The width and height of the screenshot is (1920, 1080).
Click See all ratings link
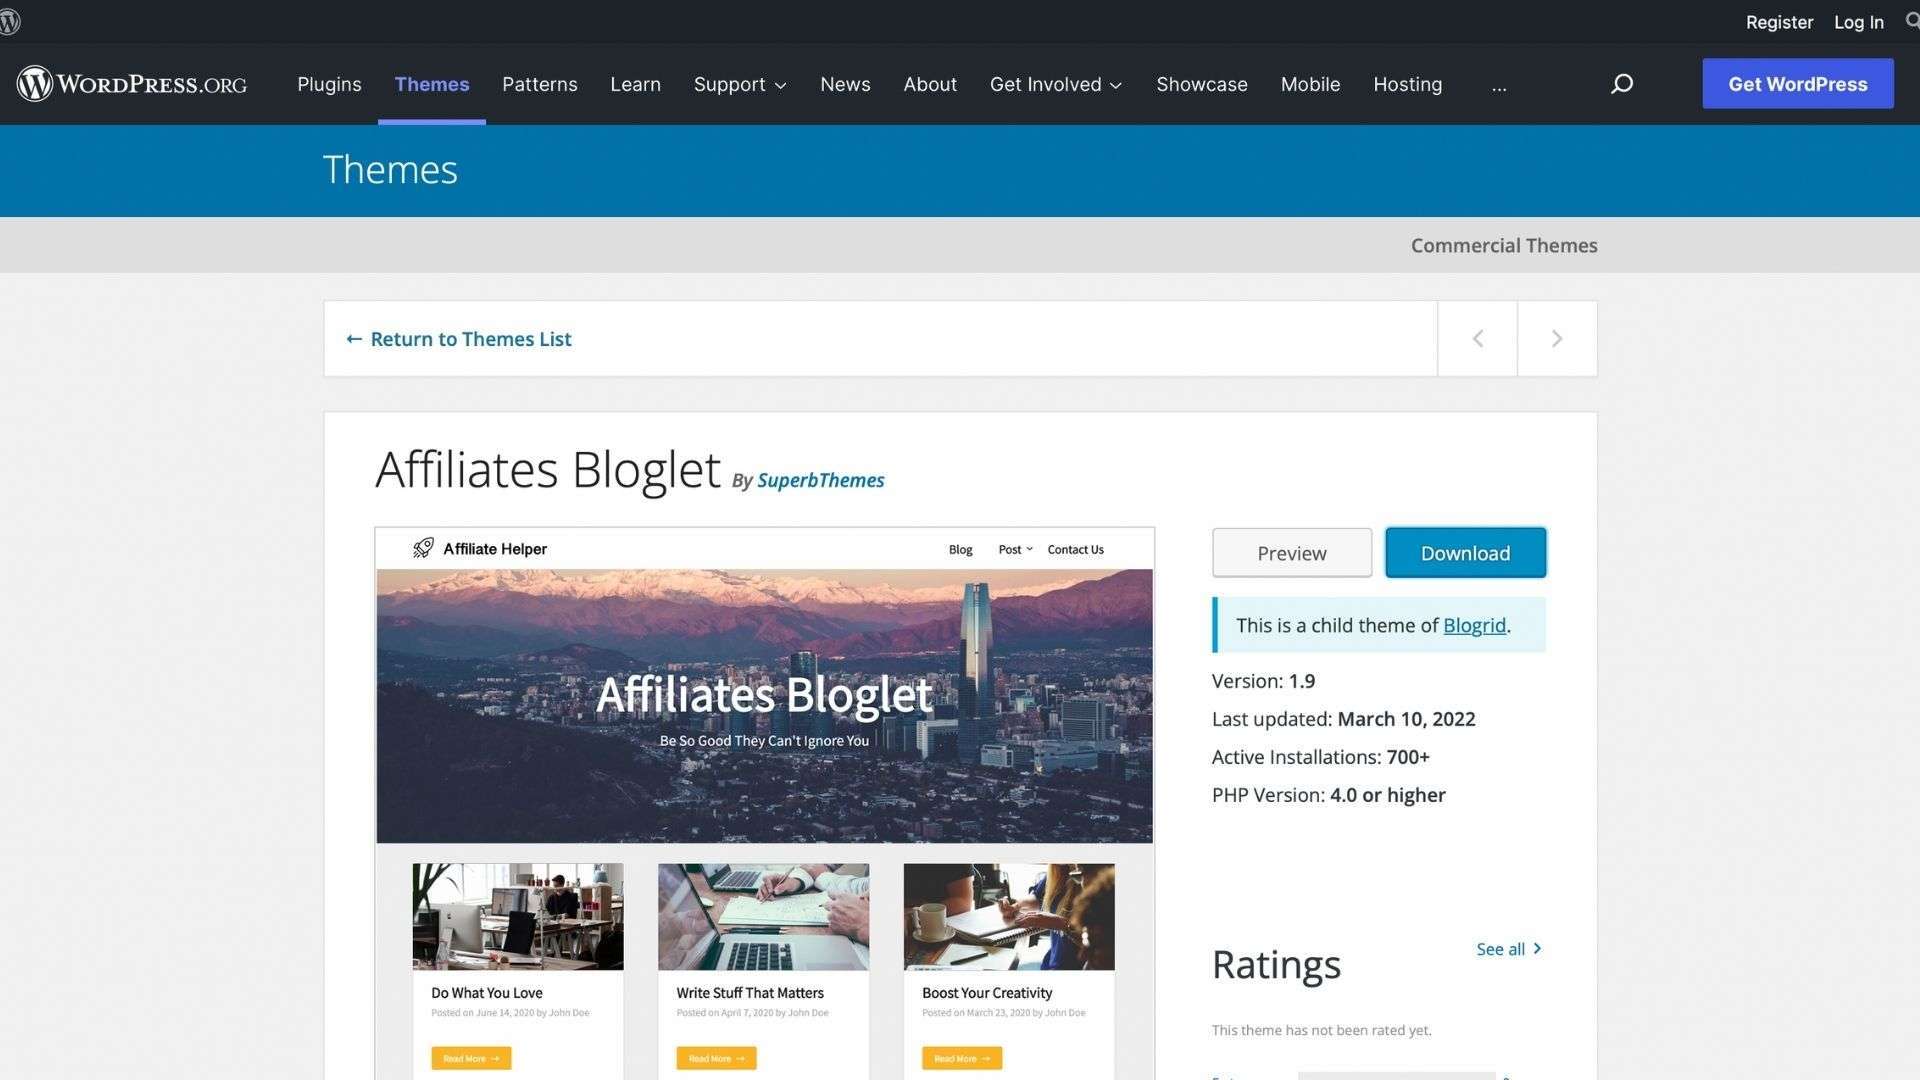[x=1509, y=949]
